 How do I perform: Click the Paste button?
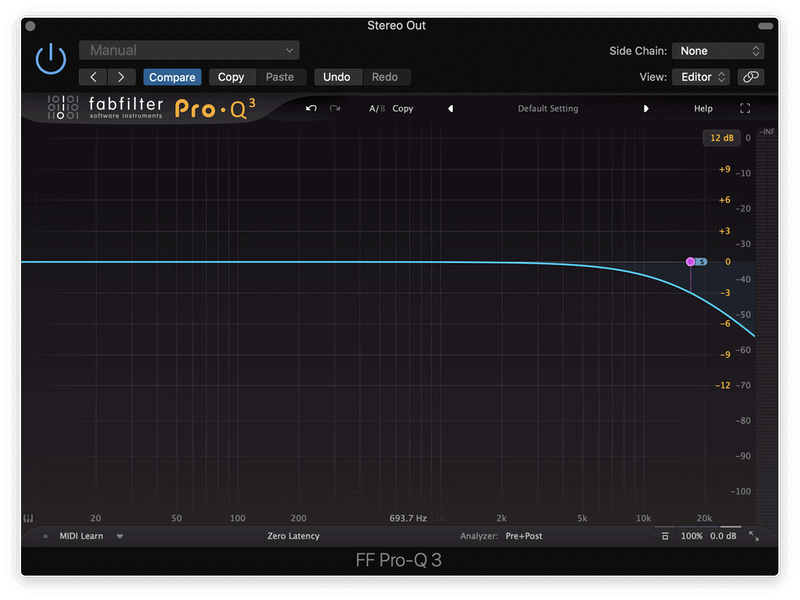[x=280, y=77]
